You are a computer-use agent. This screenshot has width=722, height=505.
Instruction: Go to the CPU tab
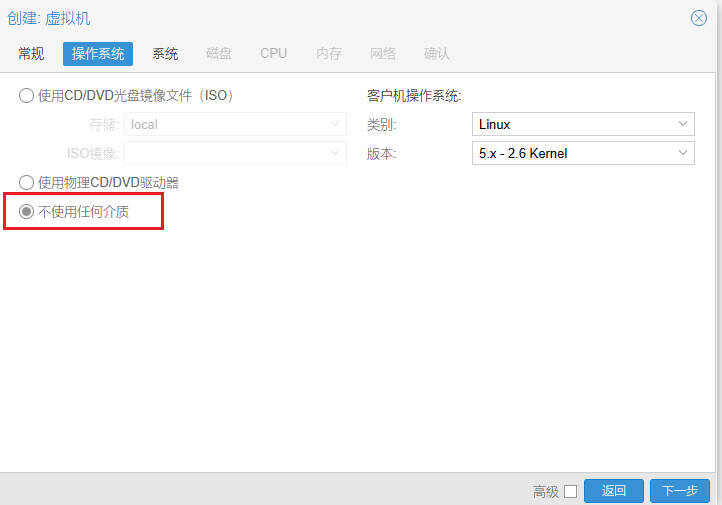coord(274,54)
